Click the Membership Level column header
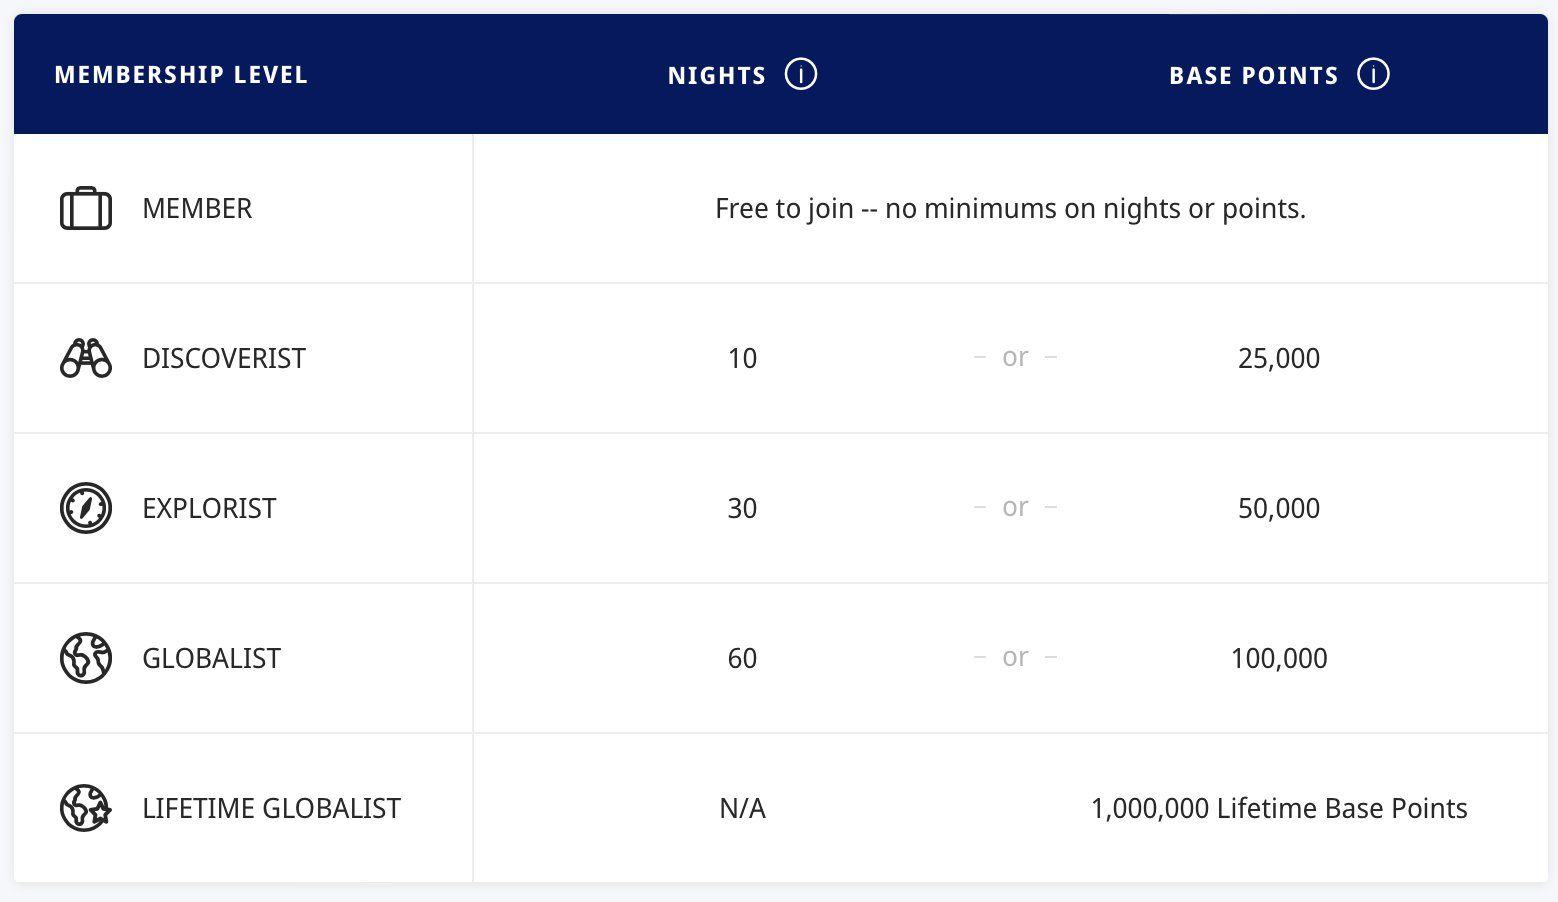The width and height of the screenshot is (1558, 902). [x=181, y=75]
